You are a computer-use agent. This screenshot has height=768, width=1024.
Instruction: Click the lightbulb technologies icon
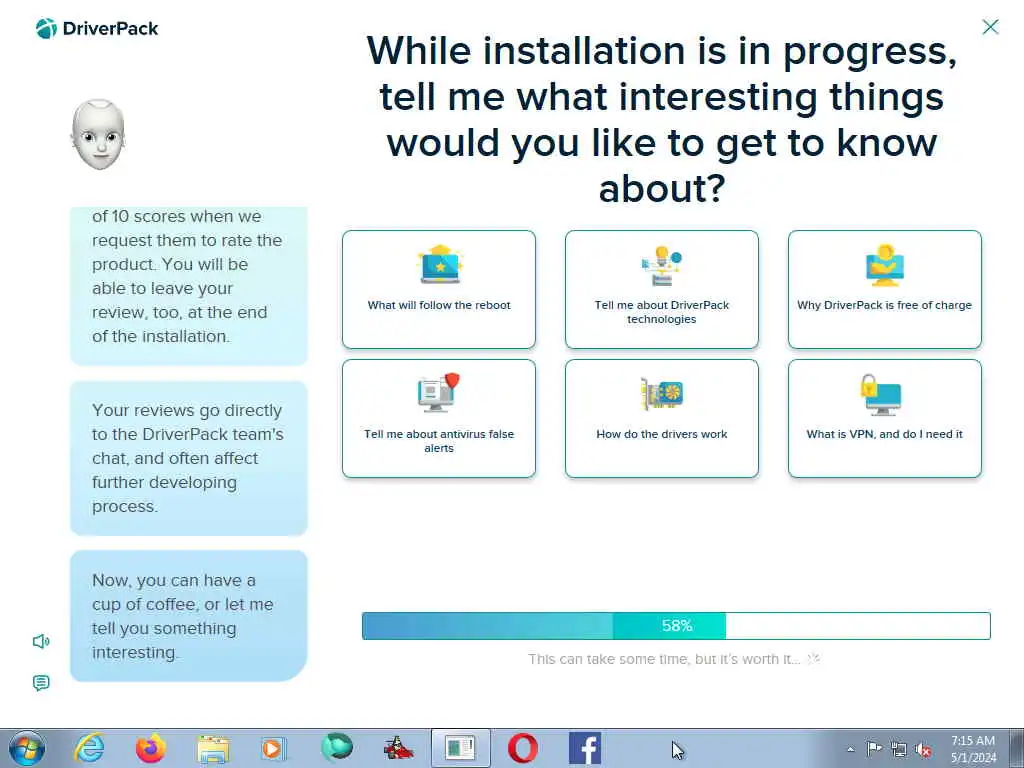(662, 266)
